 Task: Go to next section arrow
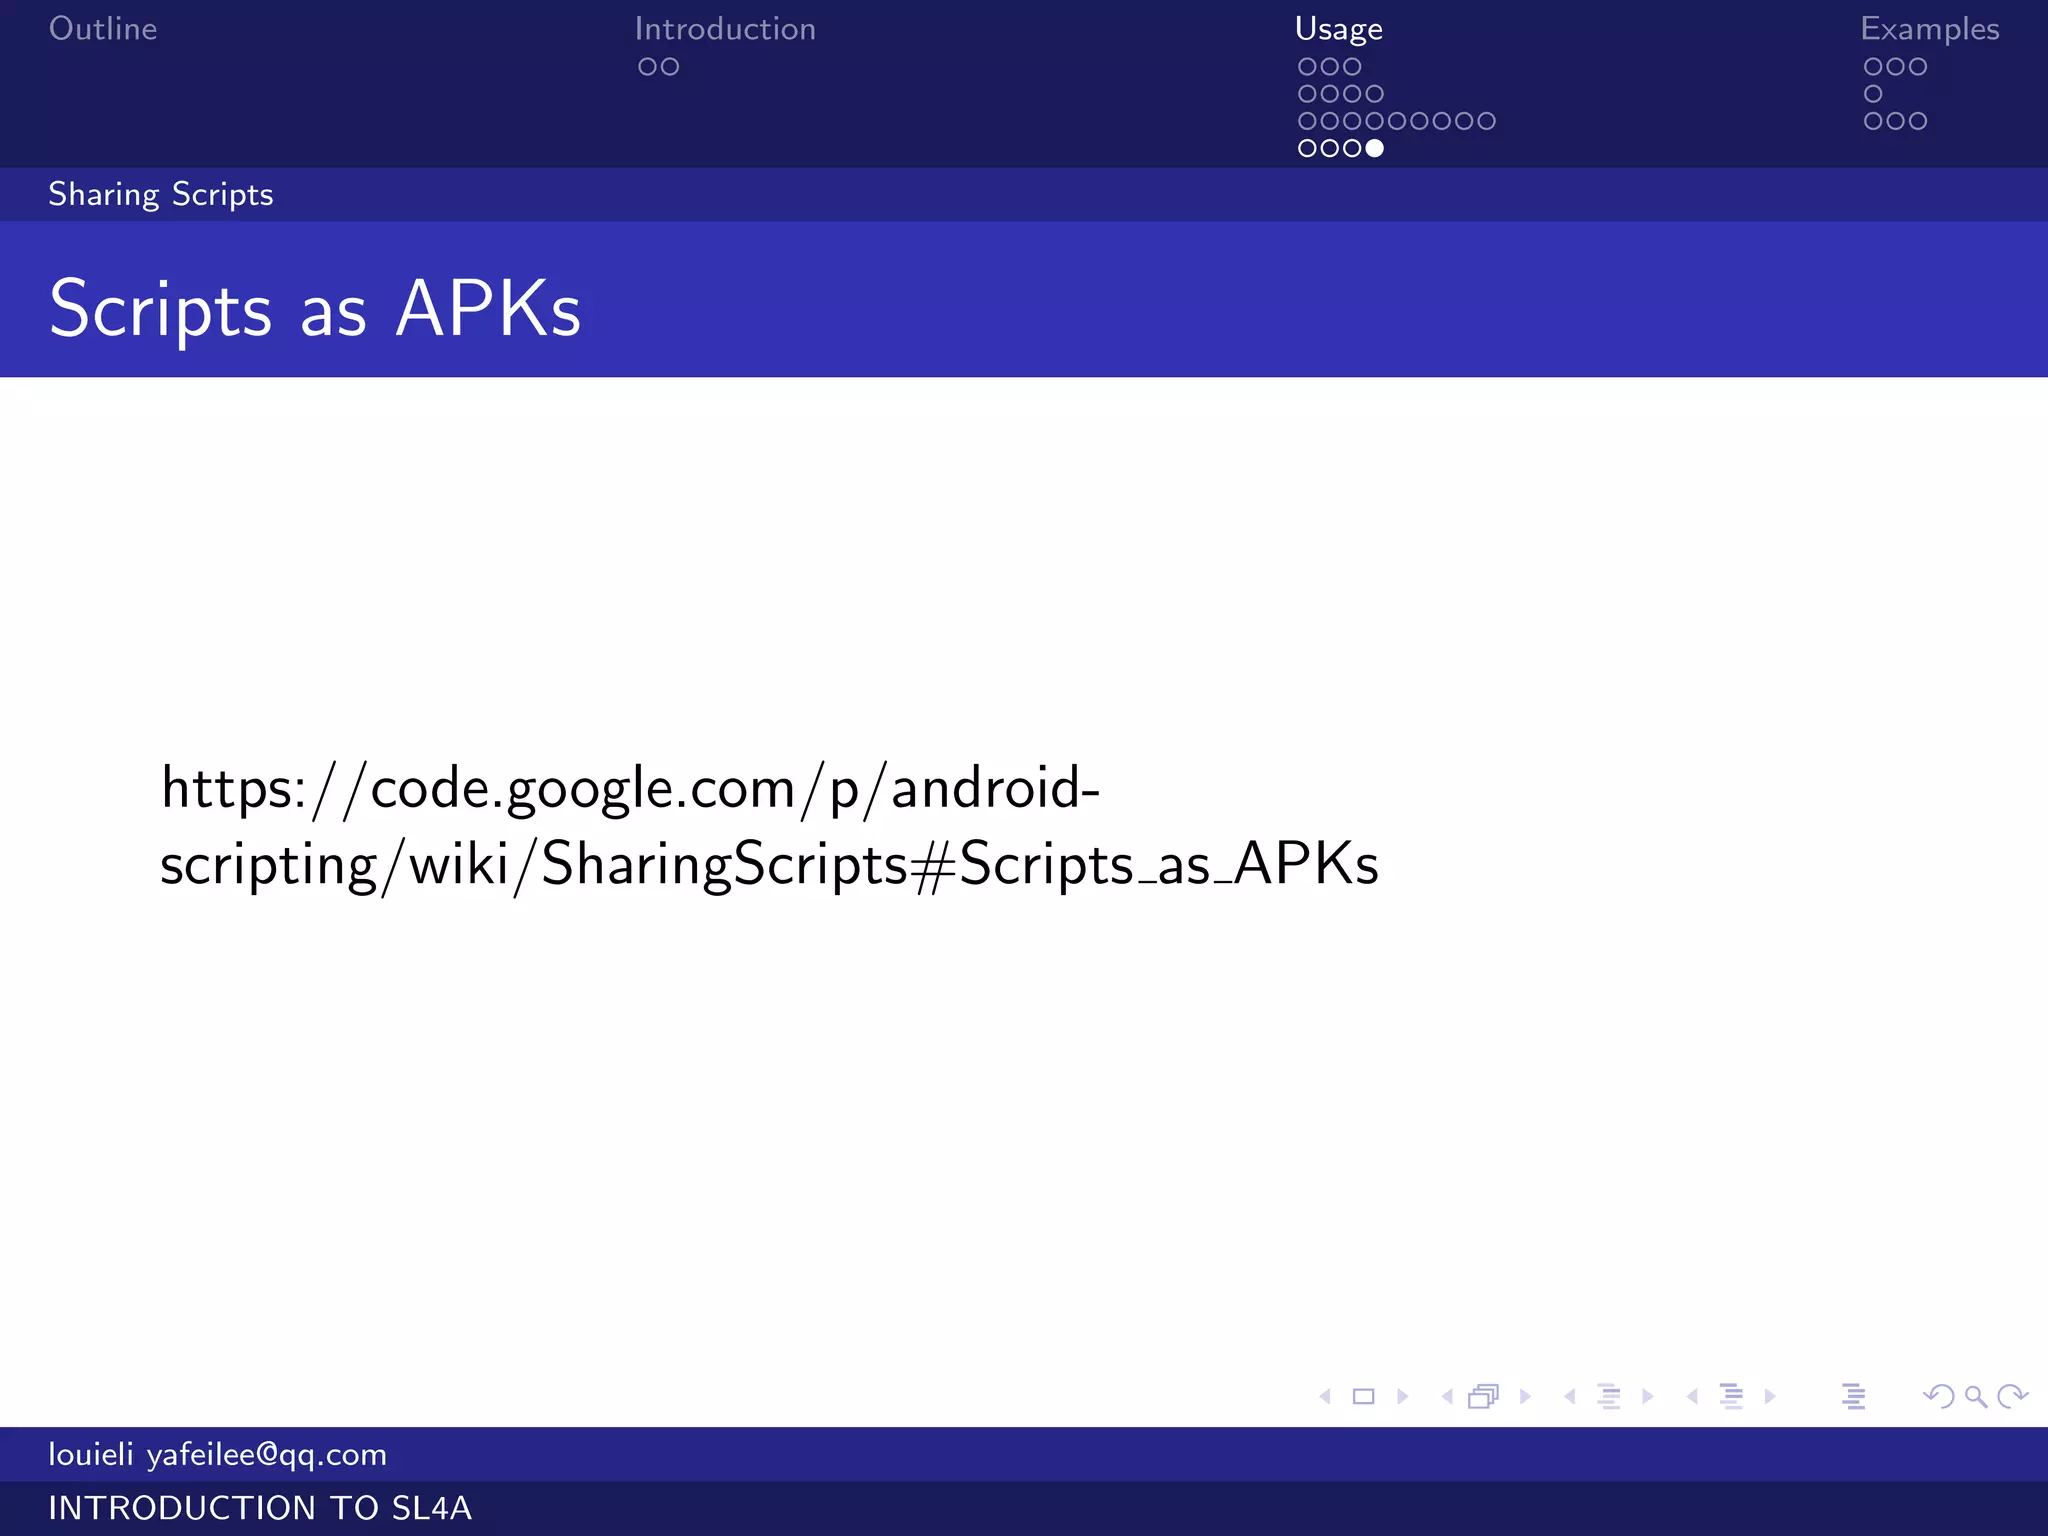coord(1770,1396)
